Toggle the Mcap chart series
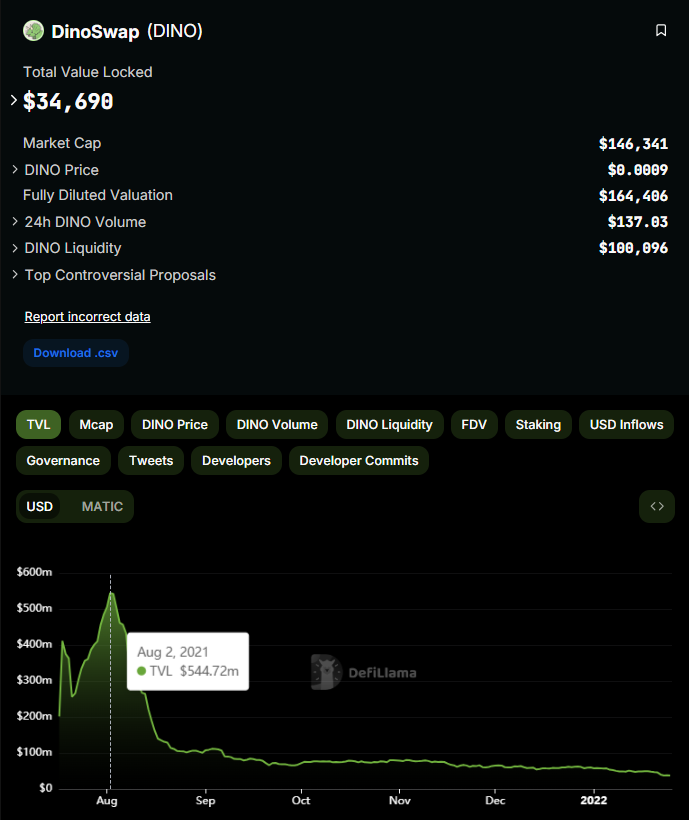Image resolution: width=689 pixels, height=820 pixels. [96, 425]
